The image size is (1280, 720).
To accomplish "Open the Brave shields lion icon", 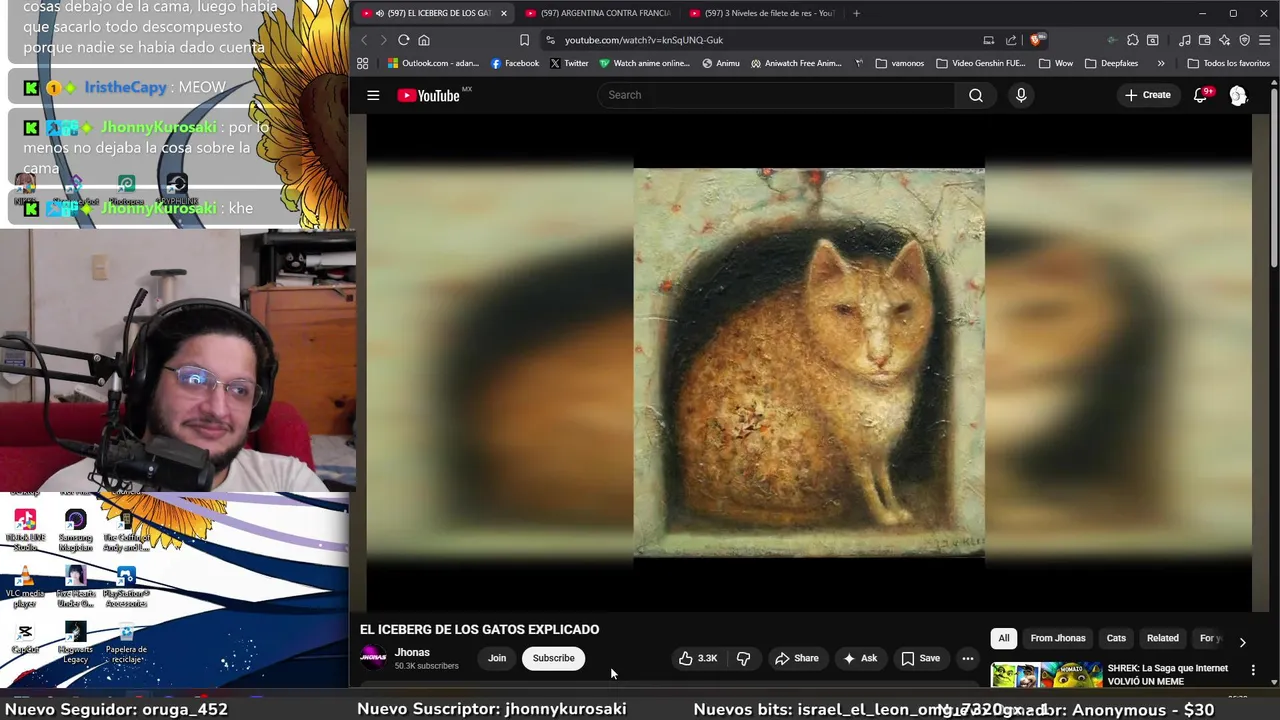I will point(1037,40).
